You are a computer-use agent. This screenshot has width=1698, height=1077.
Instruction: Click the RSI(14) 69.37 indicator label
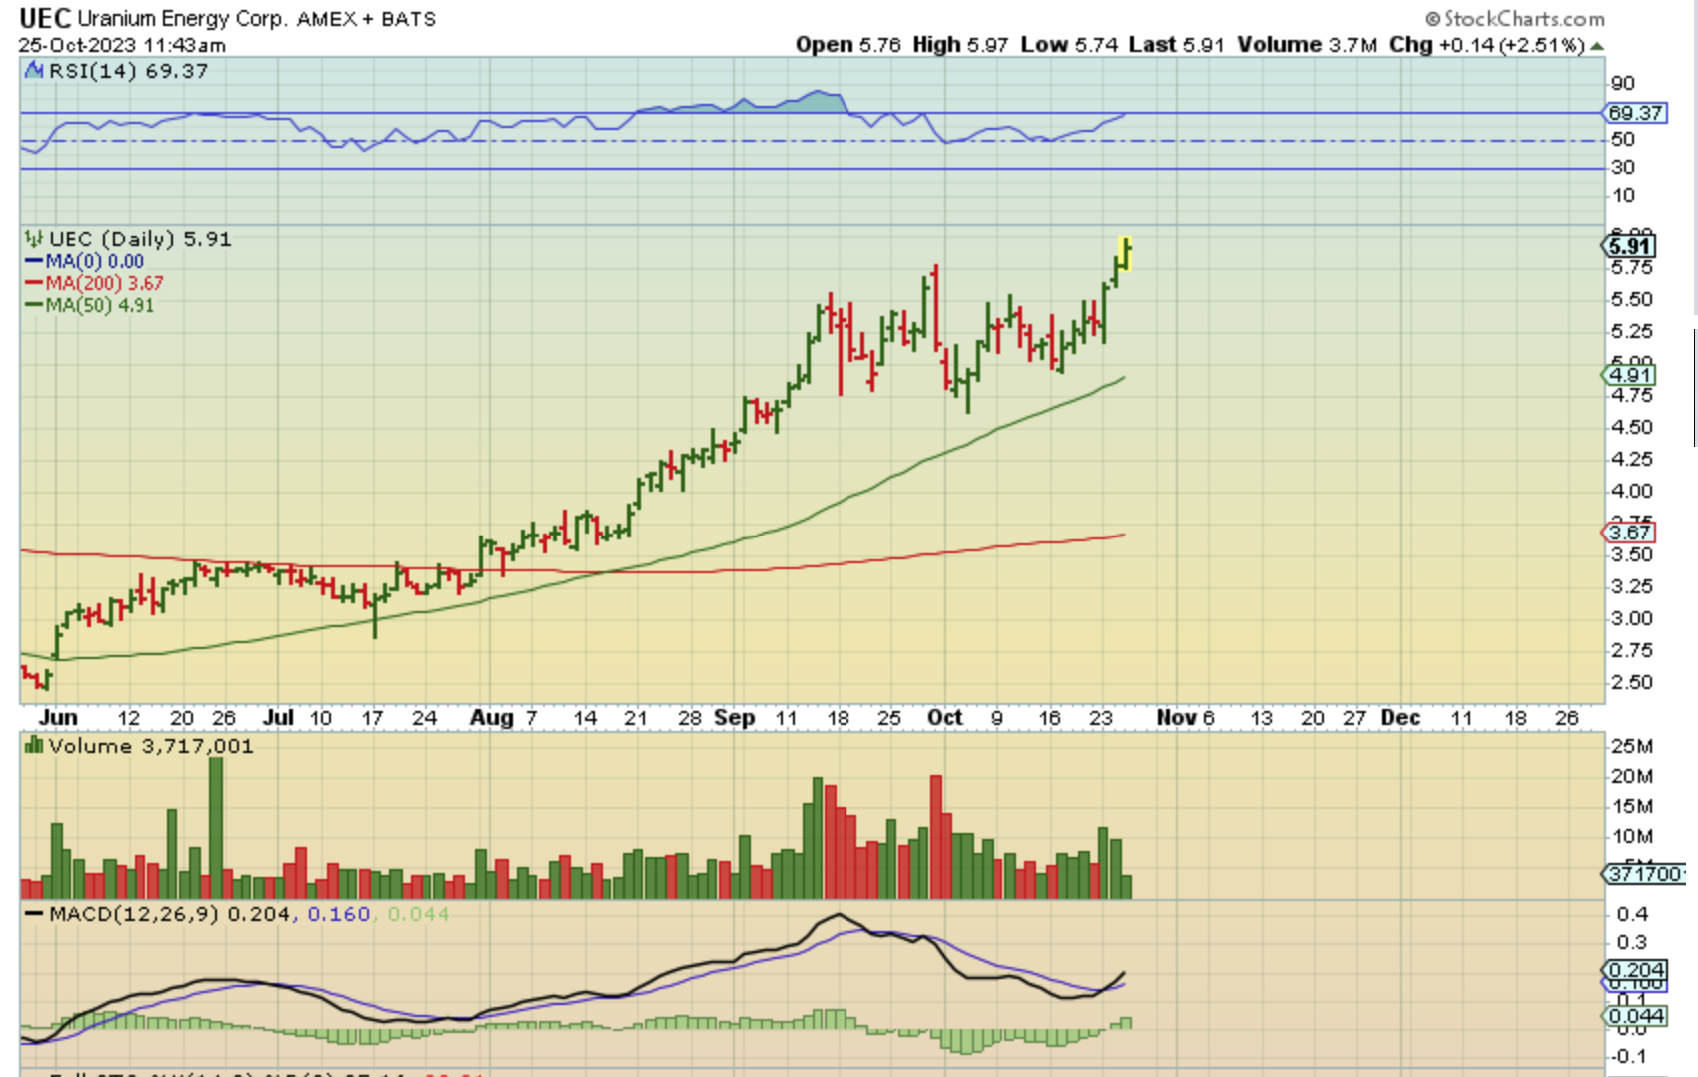[x=128, y=71]
